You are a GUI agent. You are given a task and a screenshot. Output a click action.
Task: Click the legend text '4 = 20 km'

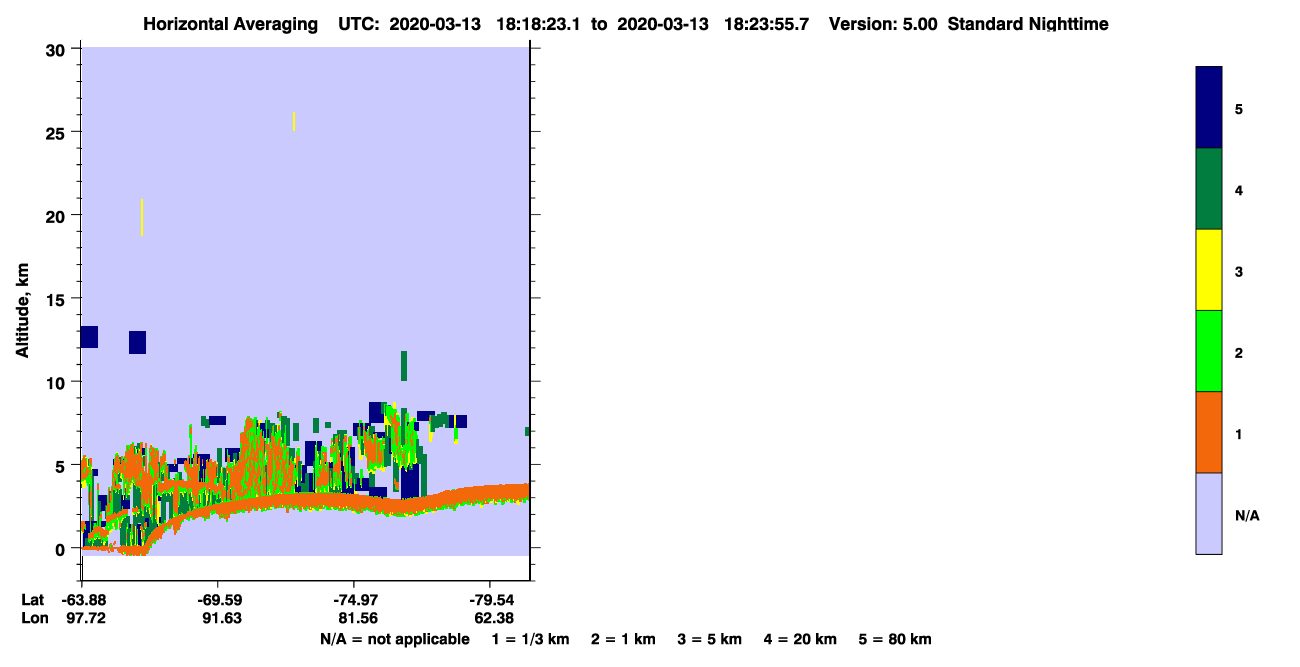[800, 639]
